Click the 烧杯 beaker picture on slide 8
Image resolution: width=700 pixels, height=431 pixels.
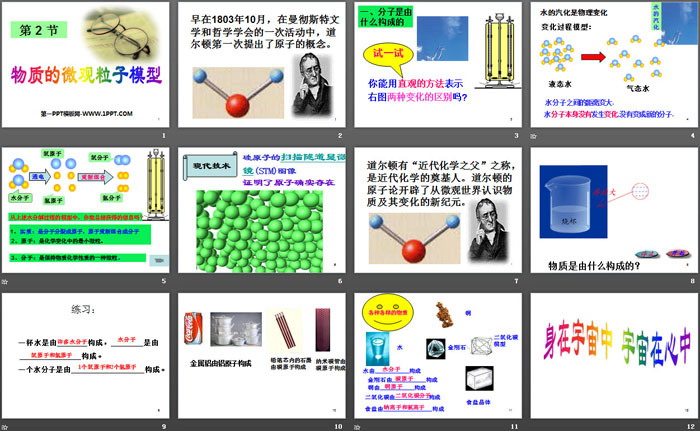click(x=573, y=201)
